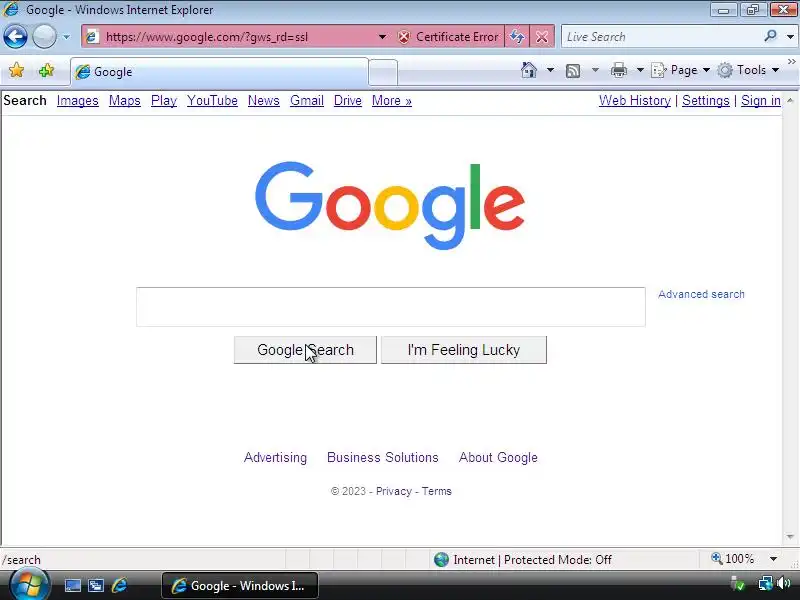Screen dimensions: 800x600
Task: Open the Play link
Action: 164,101
